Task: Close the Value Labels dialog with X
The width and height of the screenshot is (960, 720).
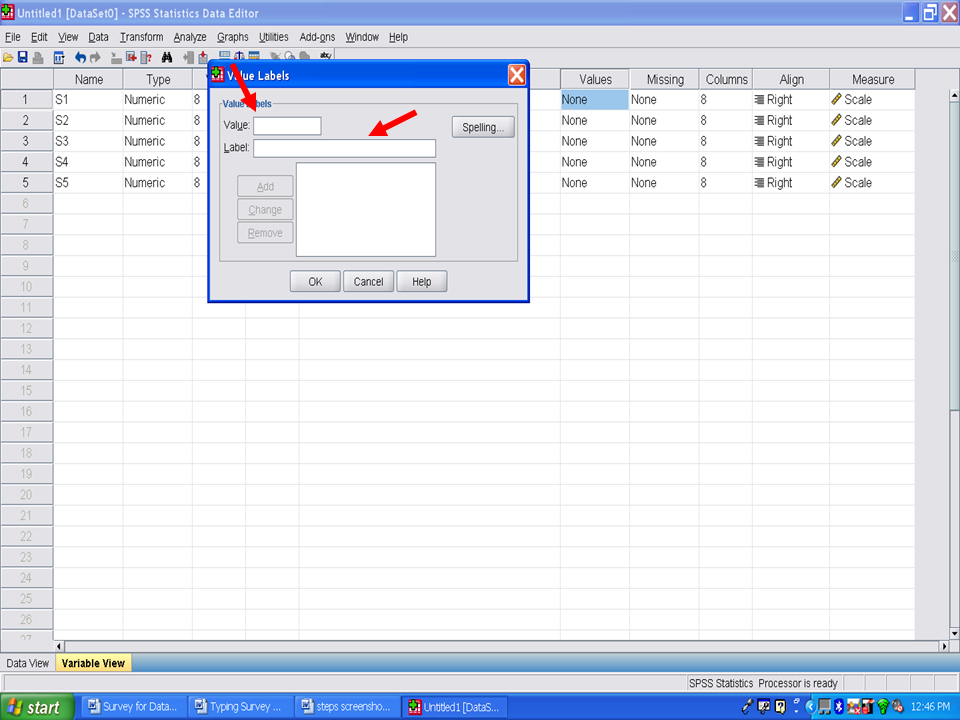Action: tap(516, 75)
